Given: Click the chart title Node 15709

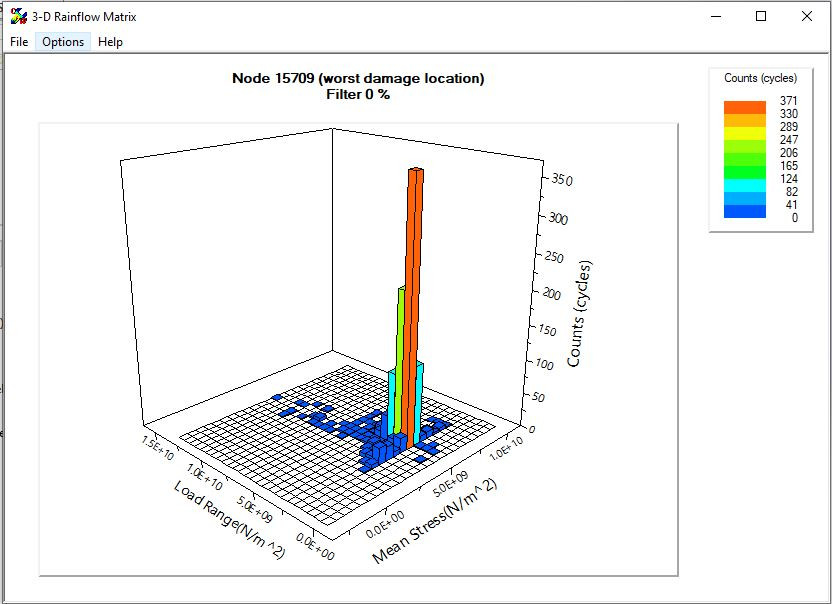Looking at the screenshot, I should [358, 79].
